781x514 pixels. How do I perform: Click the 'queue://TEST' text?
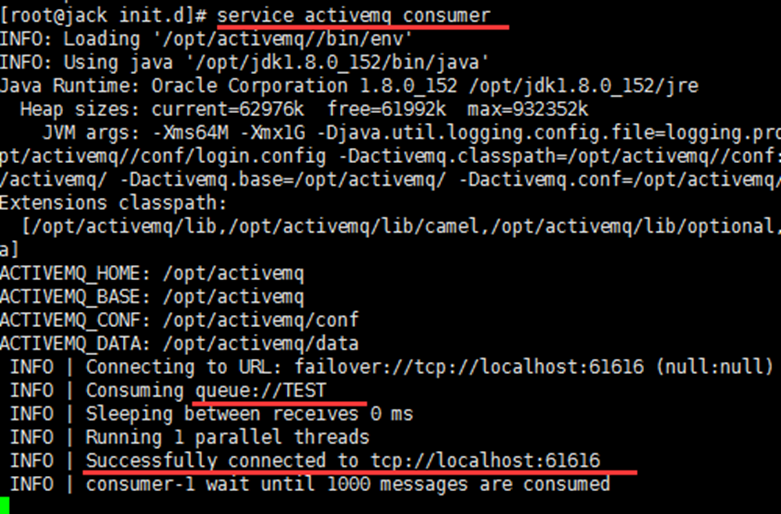point(261,390)
